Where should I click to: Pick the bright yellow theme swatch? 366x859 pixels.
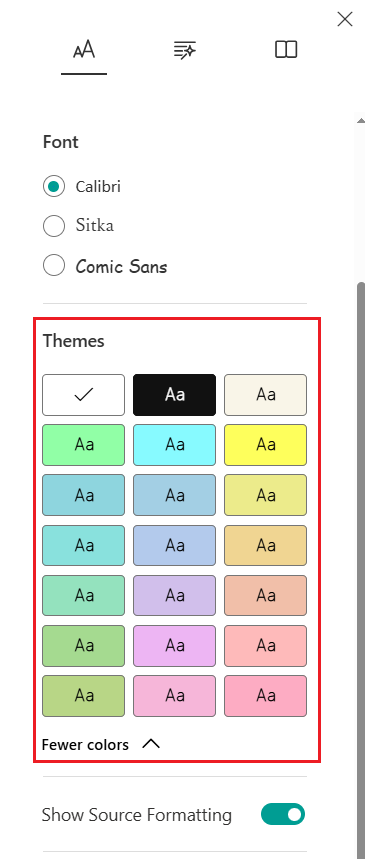[265, 445]
